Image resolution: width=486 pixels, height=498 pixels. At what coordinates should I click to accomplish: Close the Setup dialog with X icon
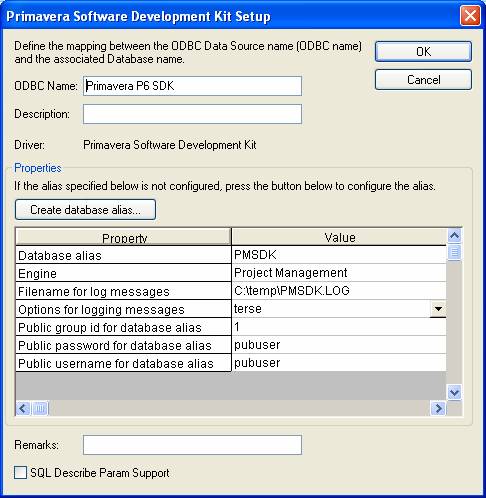pyautogui.click(x=470, y=16)
